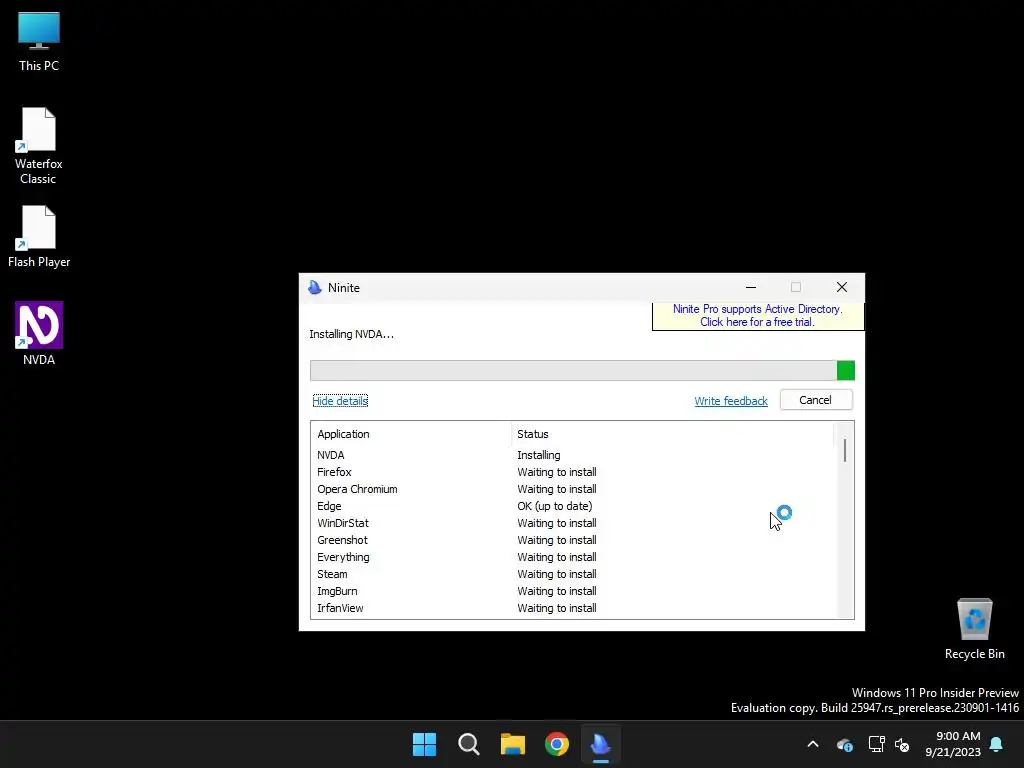Select the NVDA row in list
This screenshot has width=1024, height=768.
tap(573, 455)
